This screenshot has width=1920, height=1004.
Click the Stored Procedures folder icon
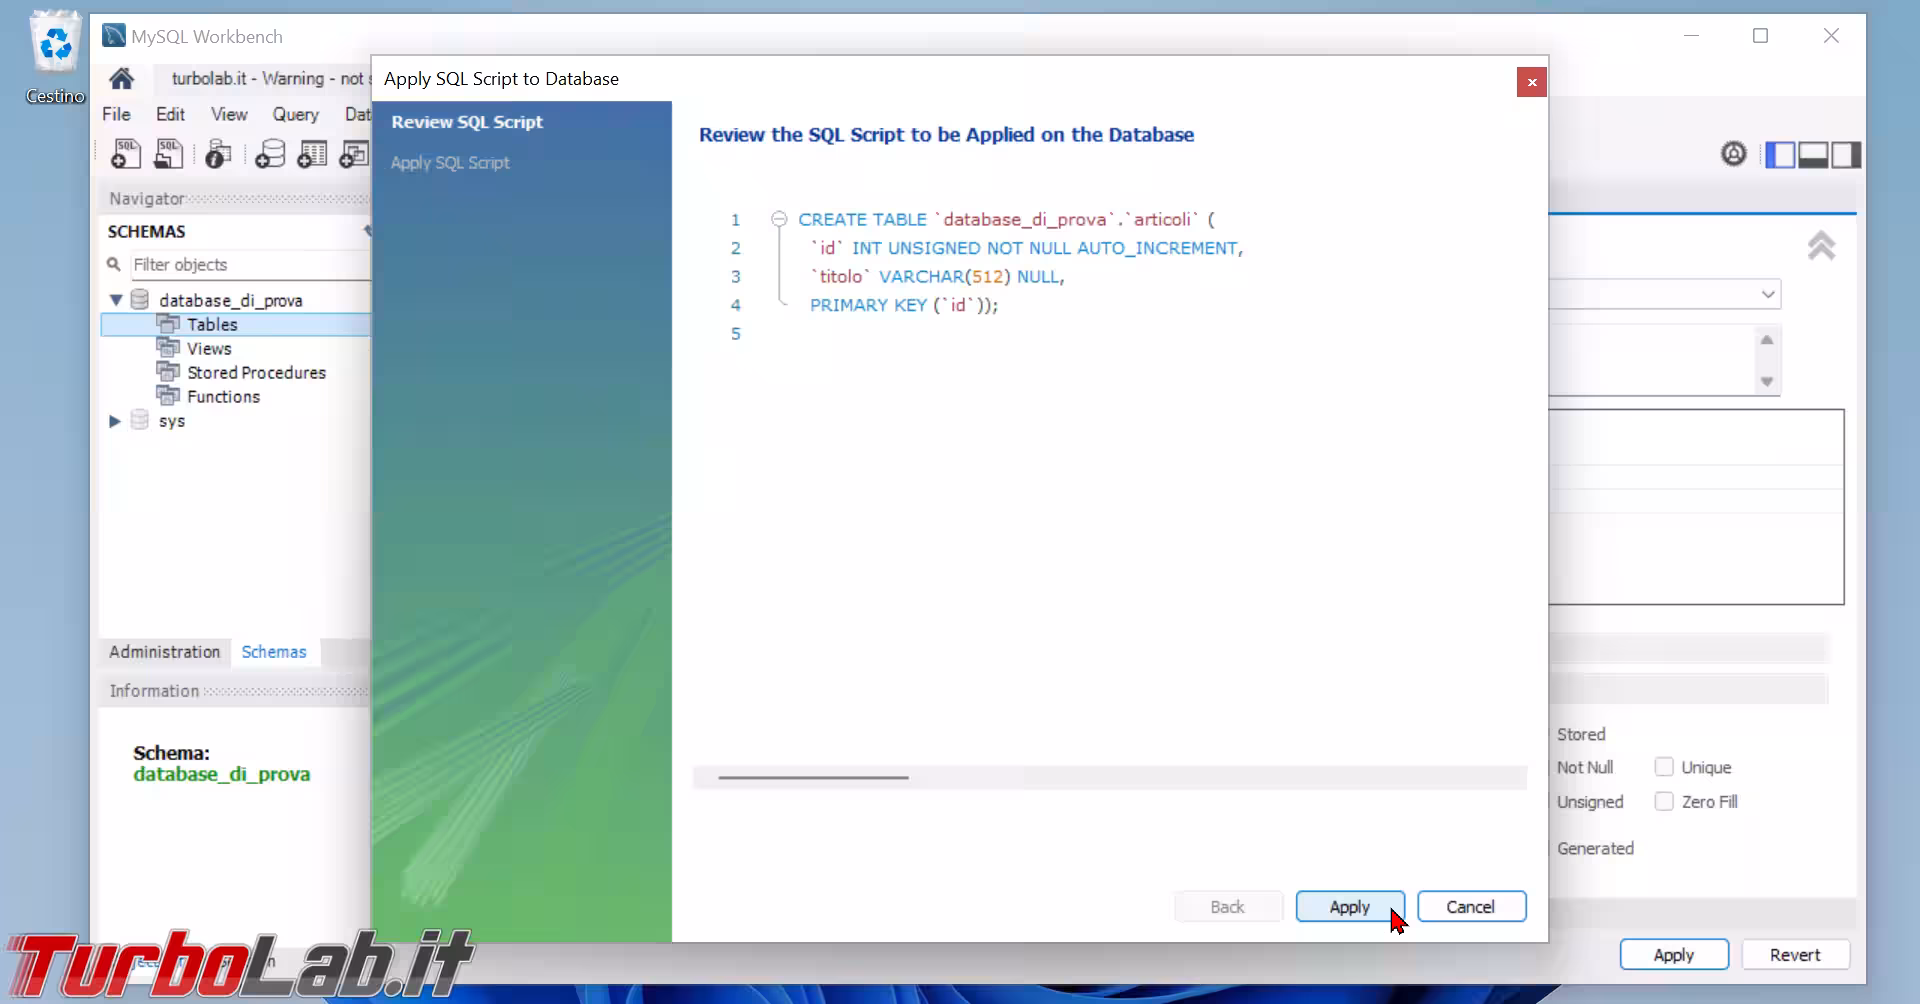coord(168,372)
